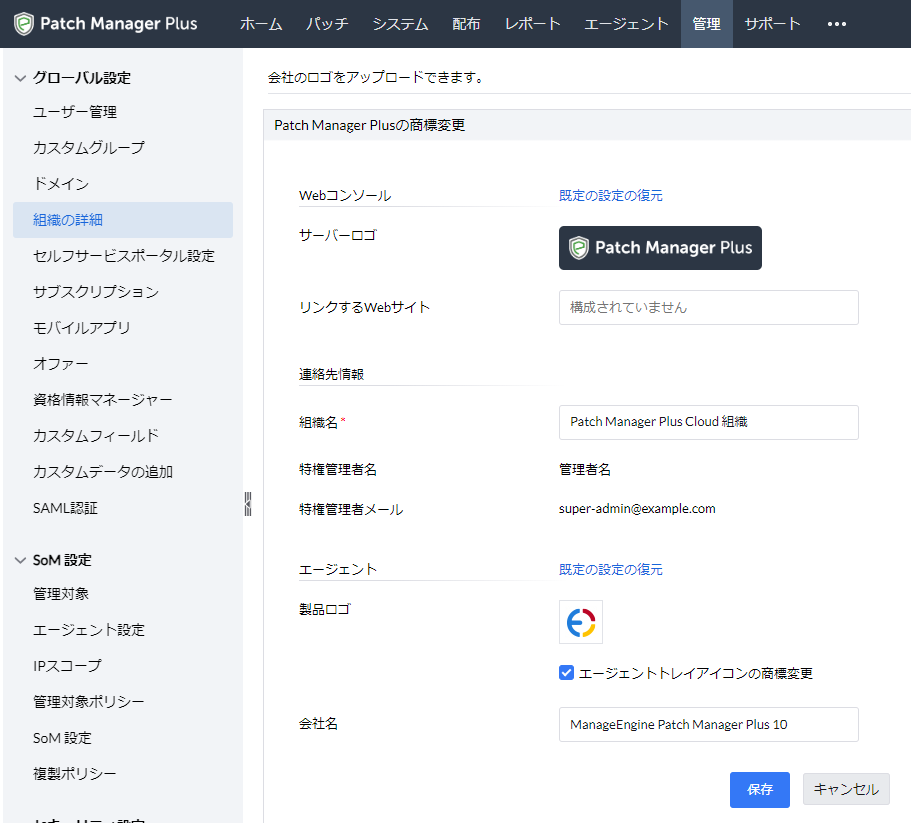Collapse the sidebar using the splitter handle
The height and width of the screenshot is (823, 911).
click(247, 503)
